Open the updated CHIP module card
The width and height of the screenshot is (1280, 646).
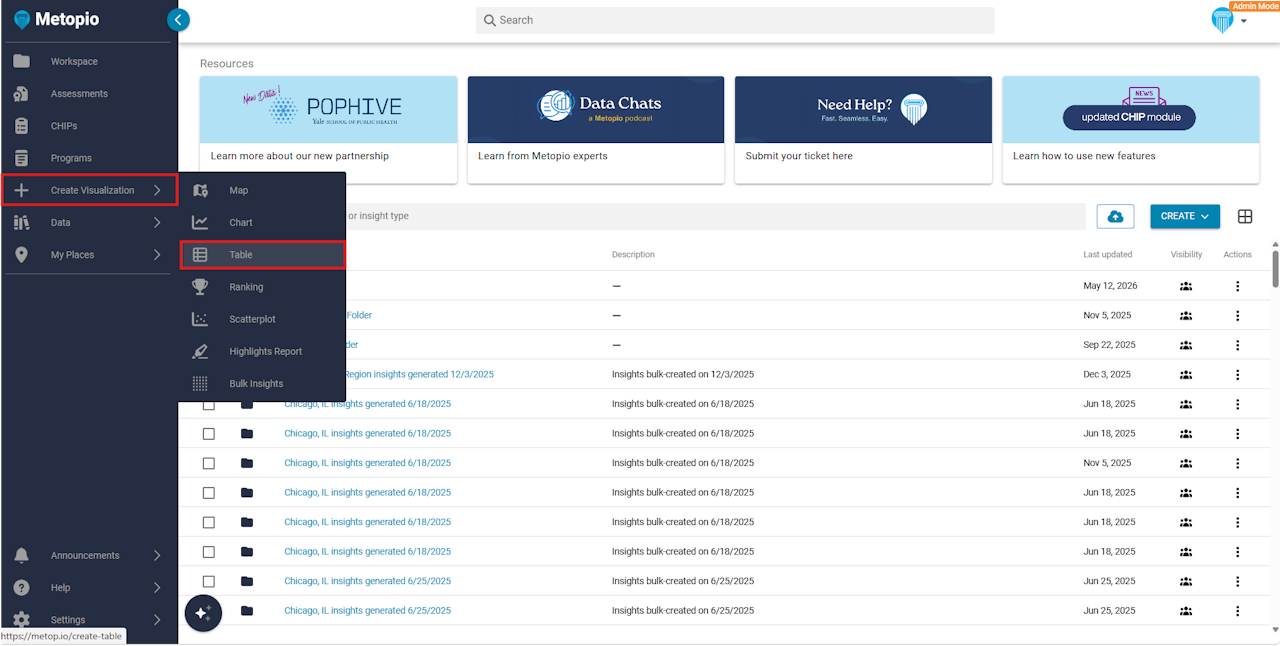(x=1131, y=130)
